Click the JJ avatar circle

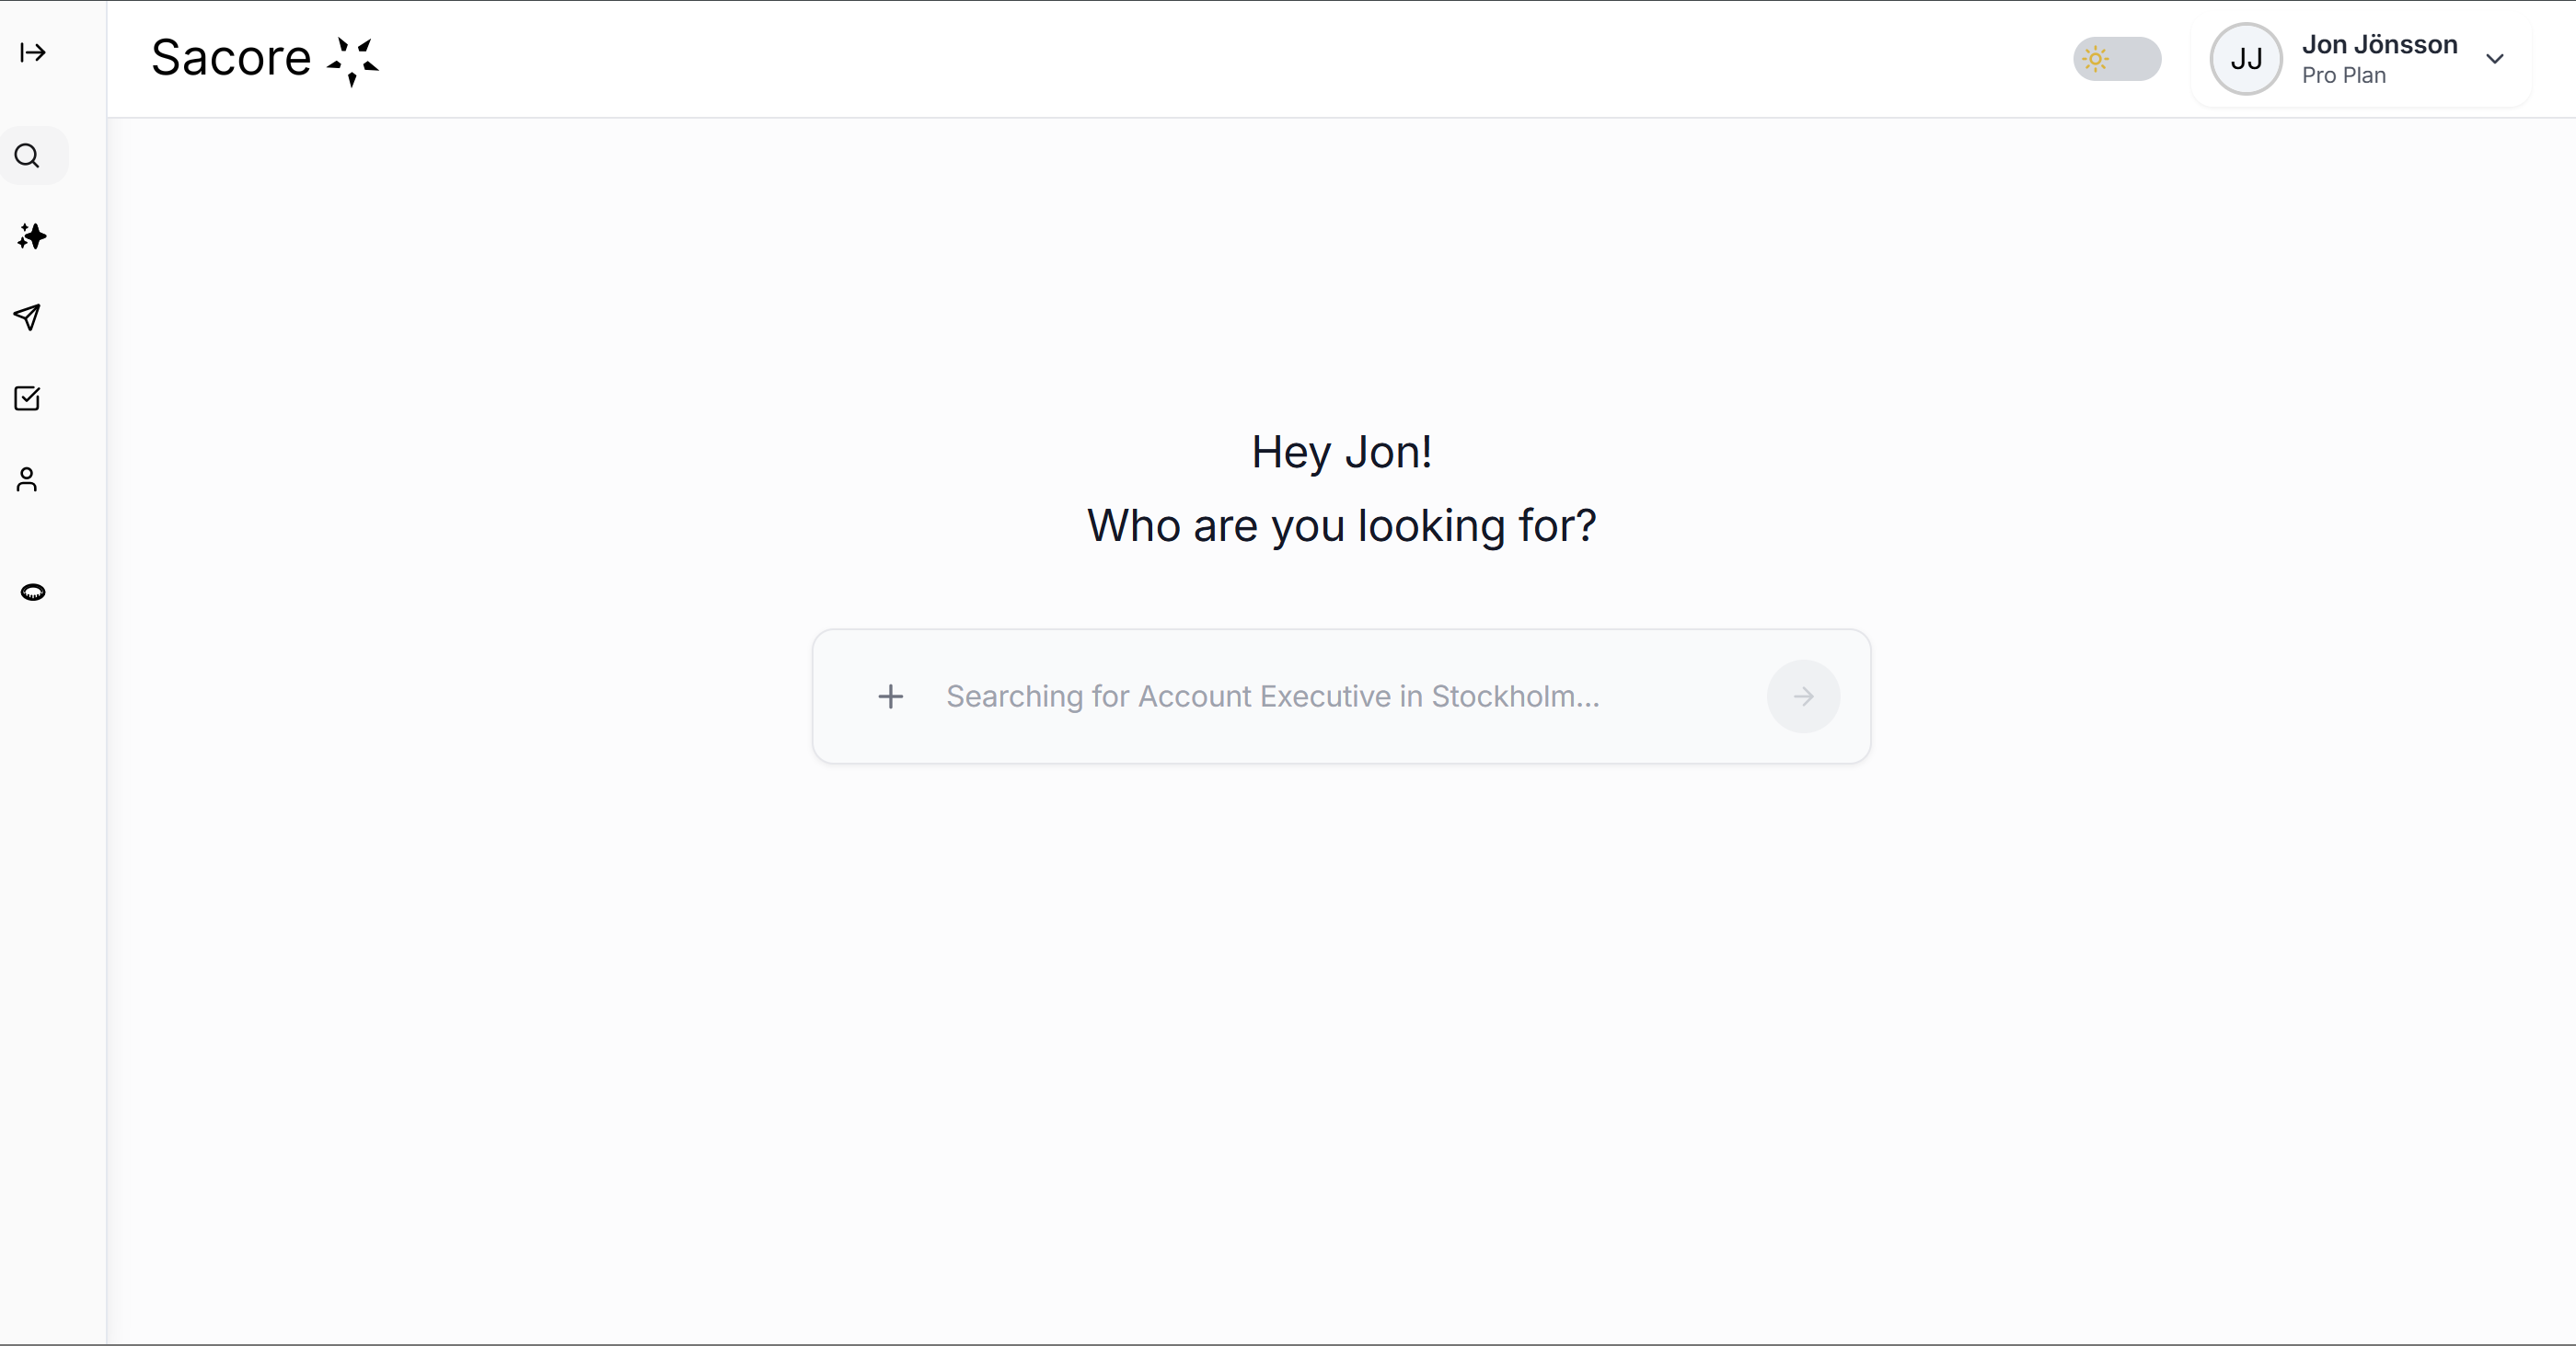(2245, 59)
